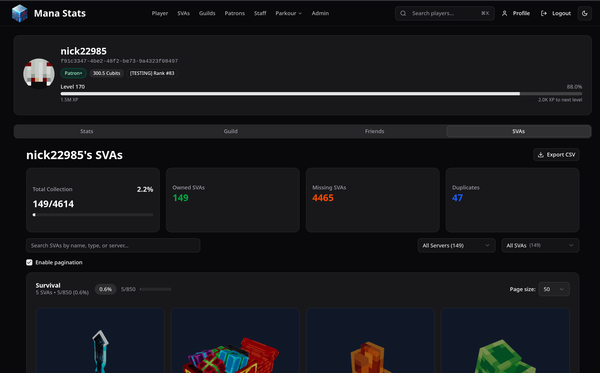This screenshot has width=600, height=373.
Task: Open the Staff nav item
Action: coord(260,13)
